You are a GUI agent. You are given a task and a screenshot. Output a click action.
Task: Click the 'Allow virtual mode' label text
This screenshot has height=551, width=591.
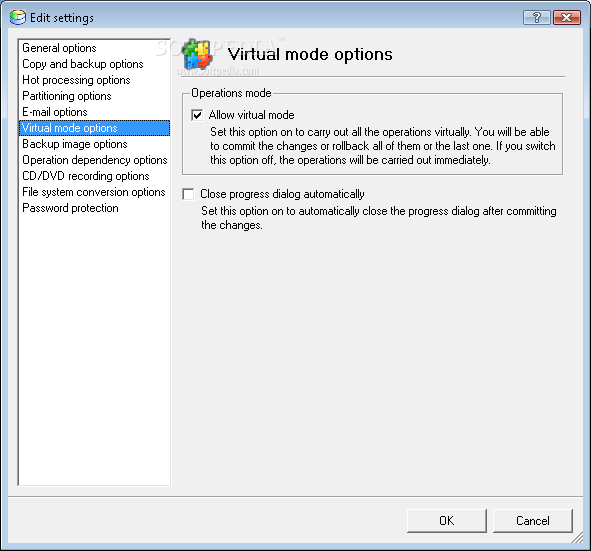(251, 115)
